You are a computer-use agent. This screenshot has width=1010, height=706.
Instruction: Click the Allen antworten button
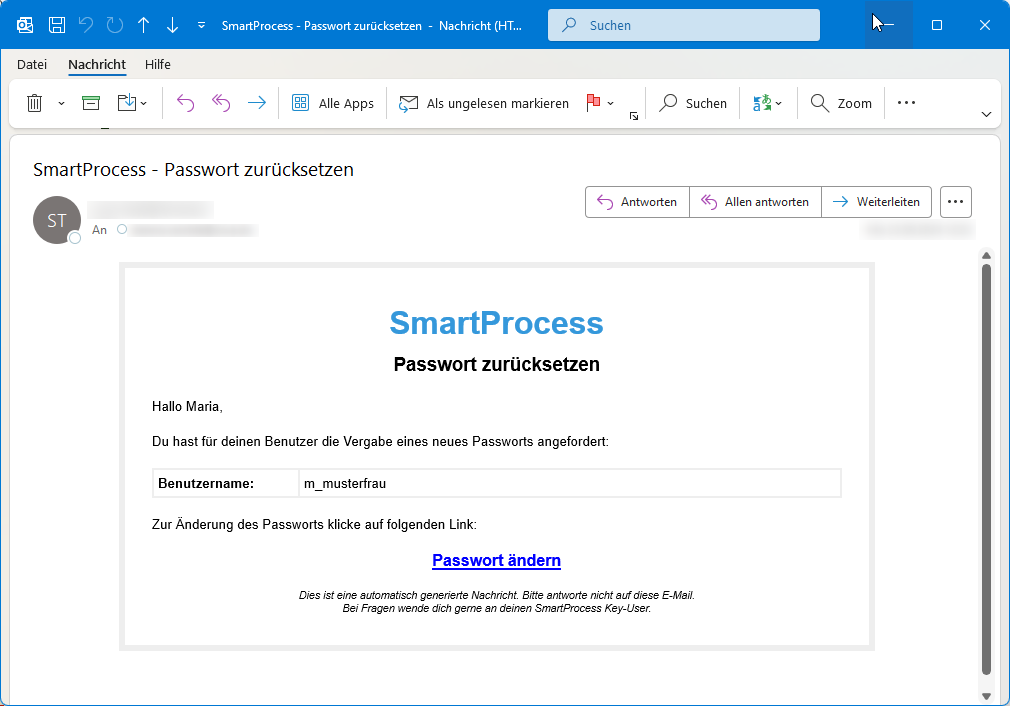pyautogui.click(x=755, y=202)
